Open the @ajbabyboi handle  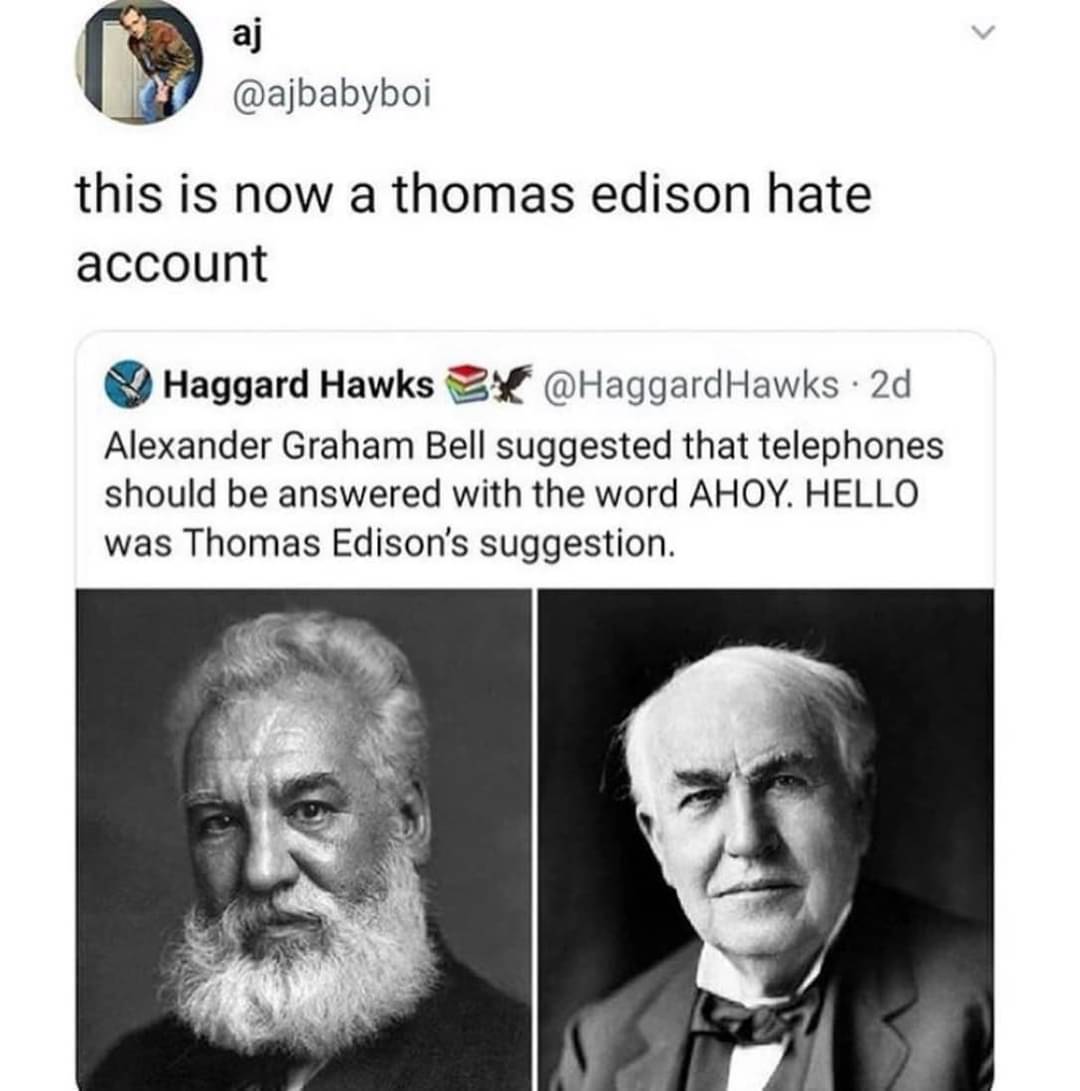[332, 95]
